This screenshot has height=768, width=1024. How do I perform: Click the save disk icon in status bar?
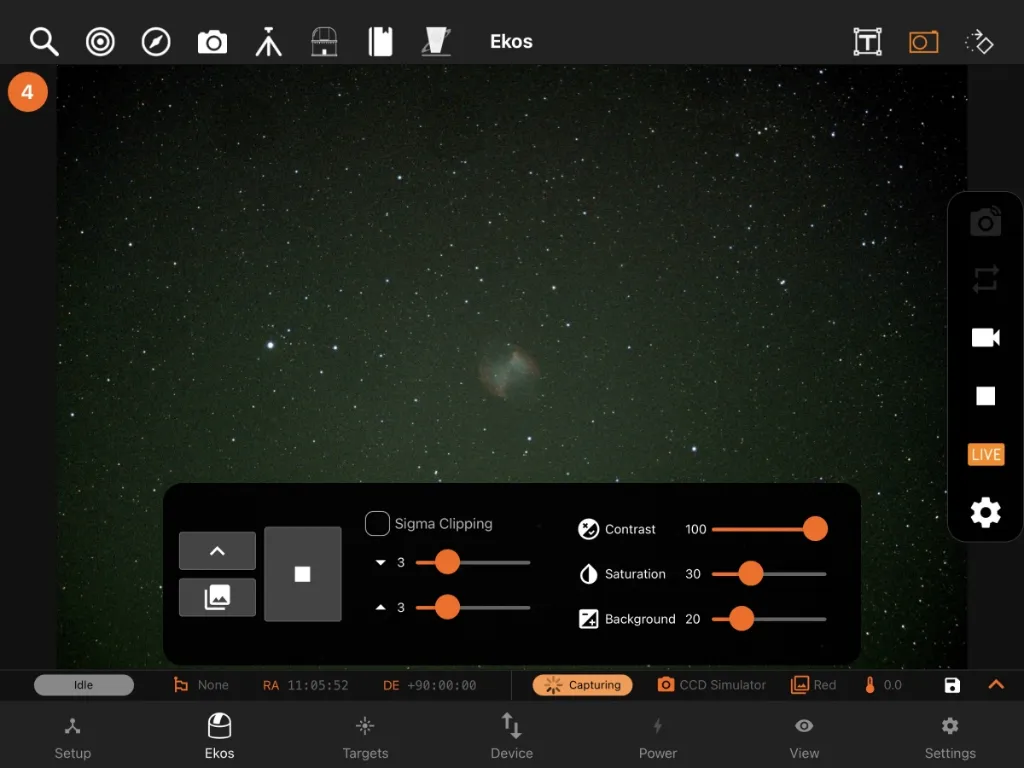(x=952, y=685)
